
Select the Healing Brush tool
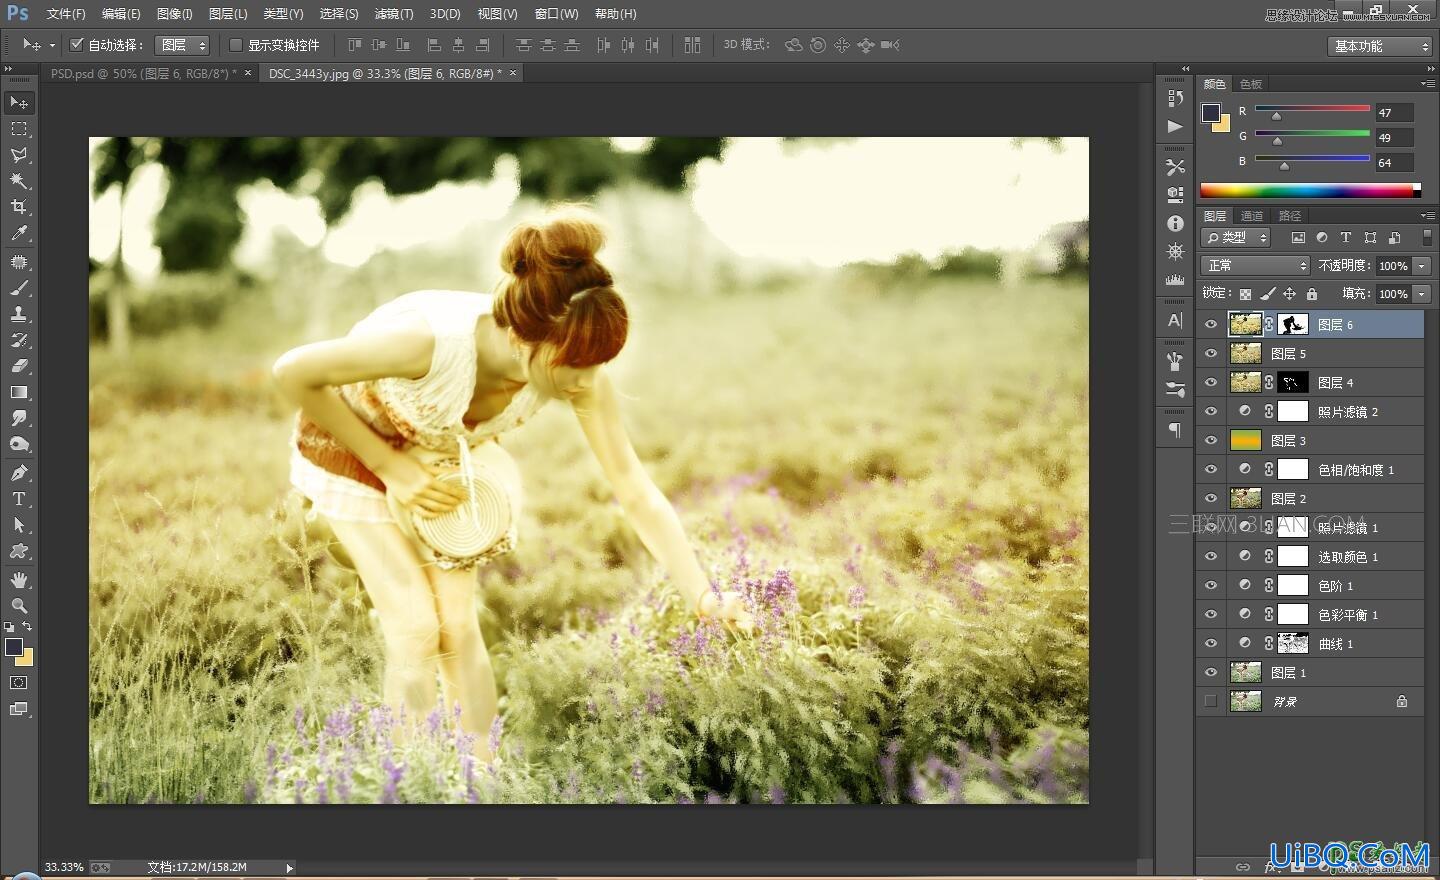point(19,262)
